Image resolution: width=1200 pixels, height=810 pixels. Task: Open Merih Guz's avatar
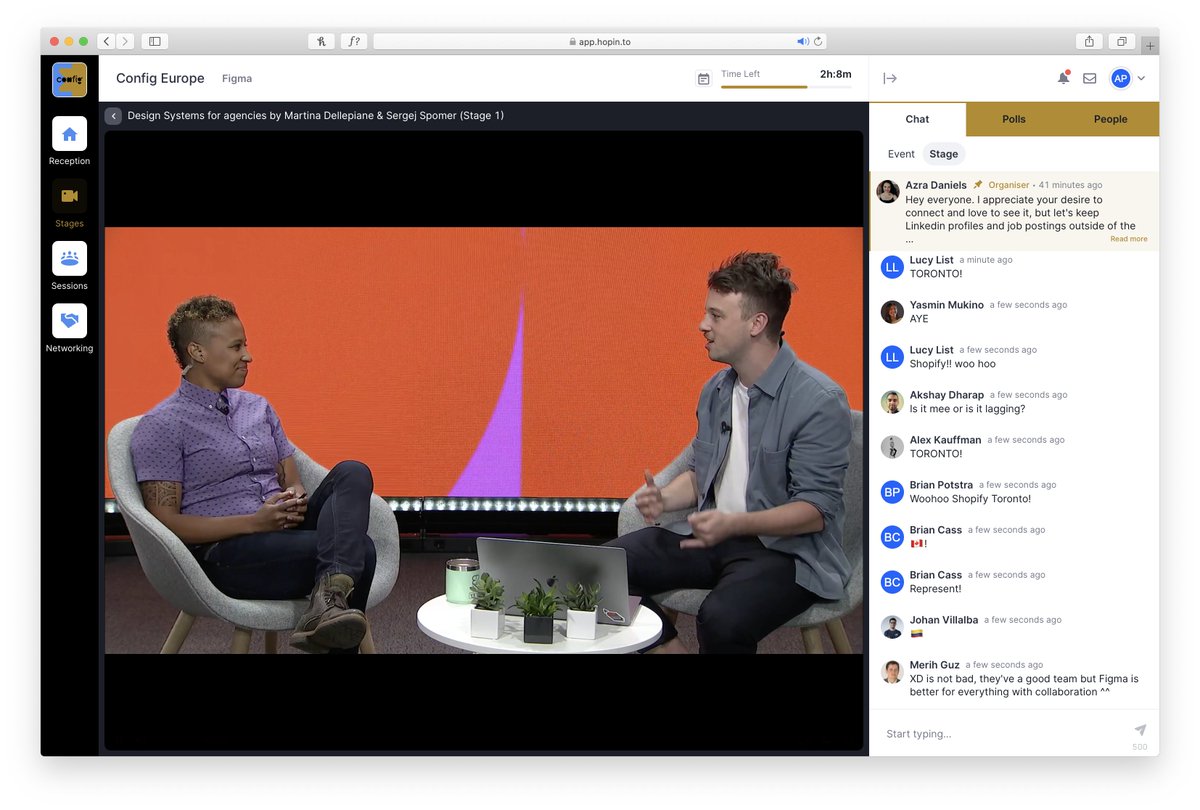(892, 672)
